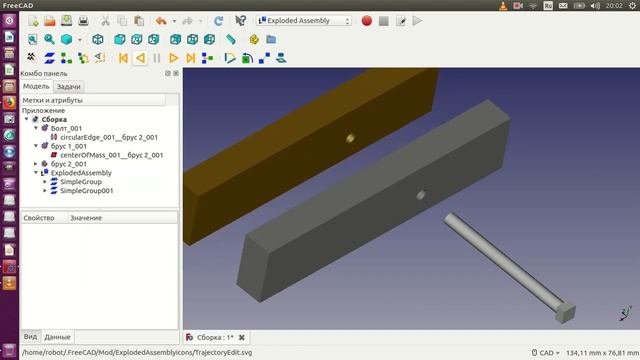Screen dimensions: 640x360
Task: Expand the брус 2_001 tree node
Action: click(x=36, y=164)
